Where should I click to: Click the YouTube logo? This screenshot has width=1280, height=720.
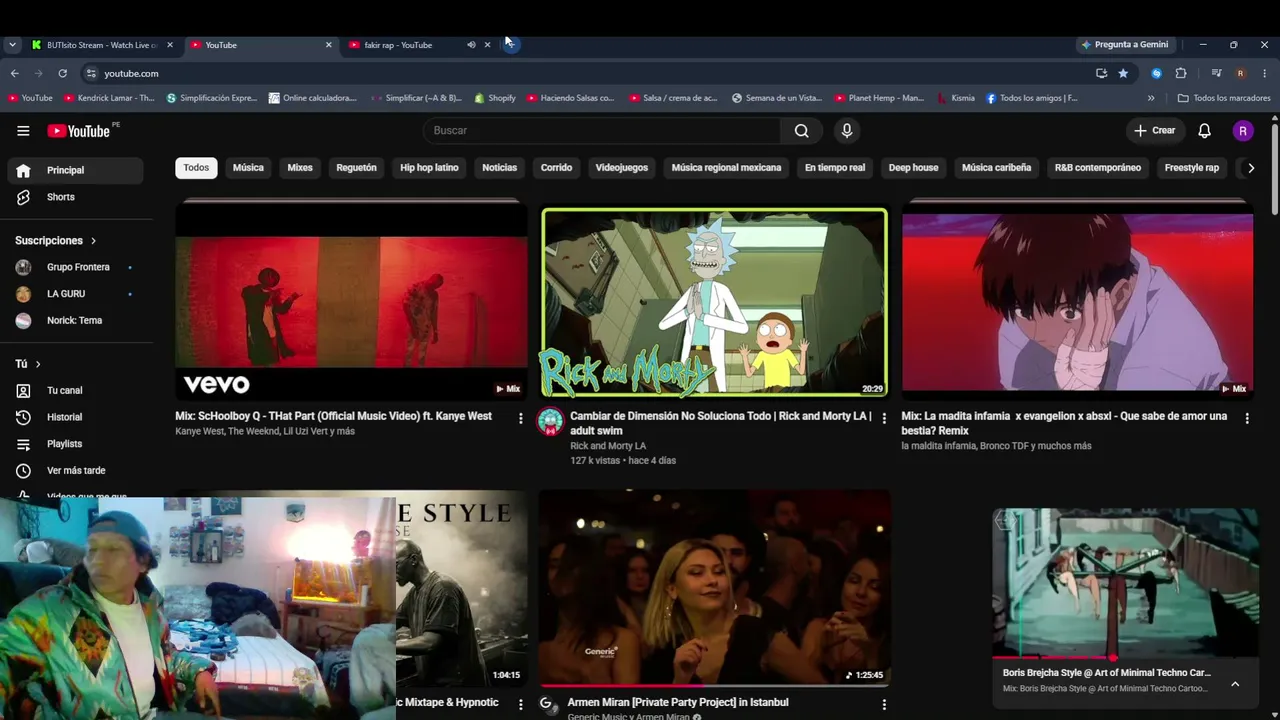point(79,131)
